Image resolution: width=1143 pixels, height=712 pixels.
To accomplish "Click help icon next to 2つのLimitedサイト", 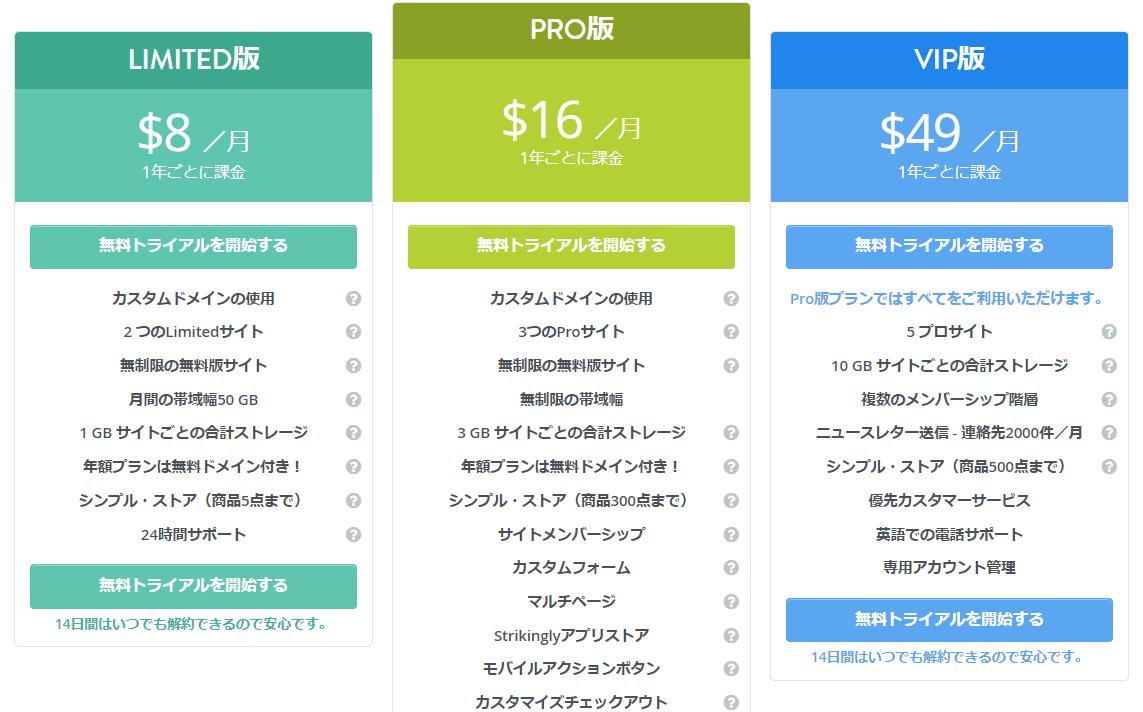I will coord(353,332).
